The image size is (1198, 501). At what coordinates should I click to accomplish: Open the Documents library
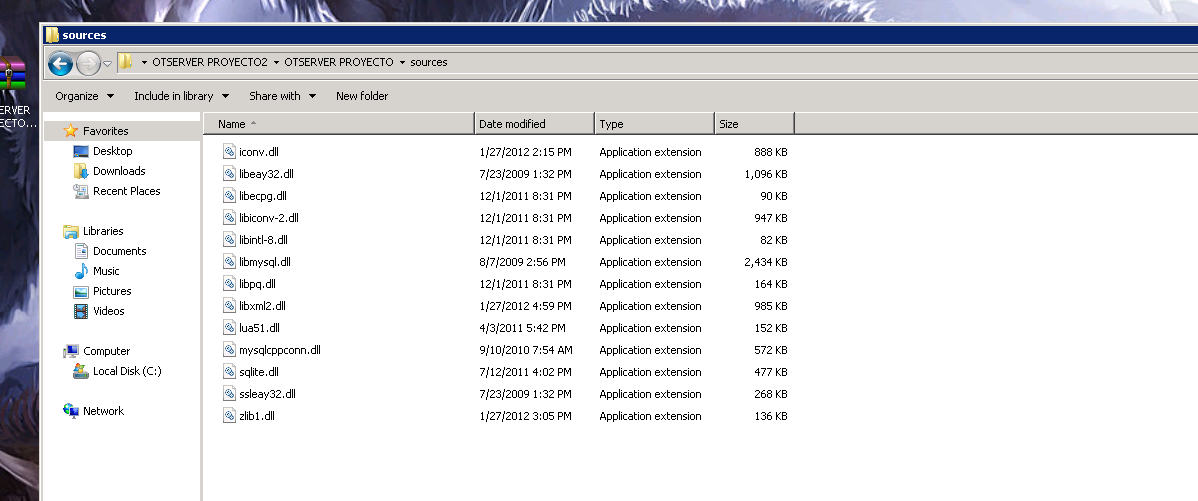(x=119, y=251)
